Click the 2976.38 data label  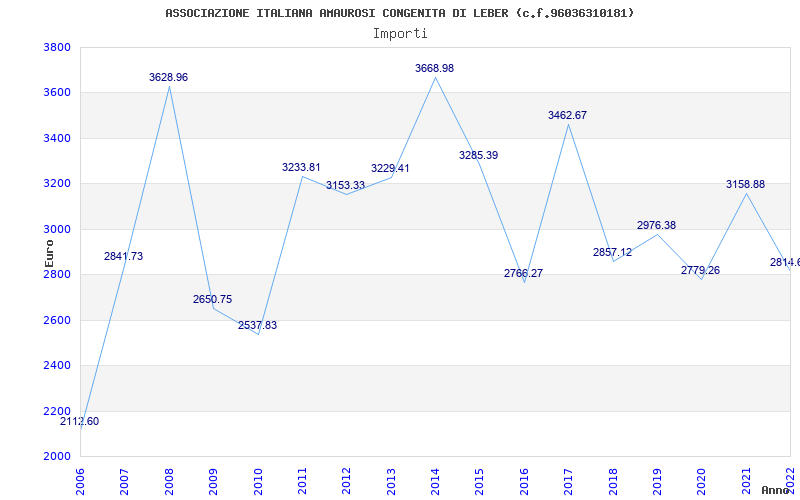coord(656,226)
